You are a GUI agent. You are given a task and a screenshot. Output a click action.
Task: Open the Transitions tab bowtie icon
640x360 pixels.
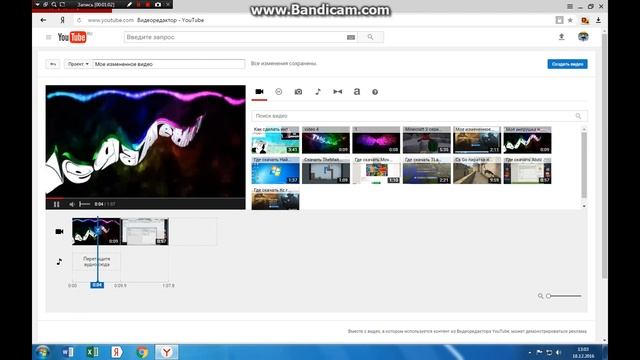[x=338, y=92]
